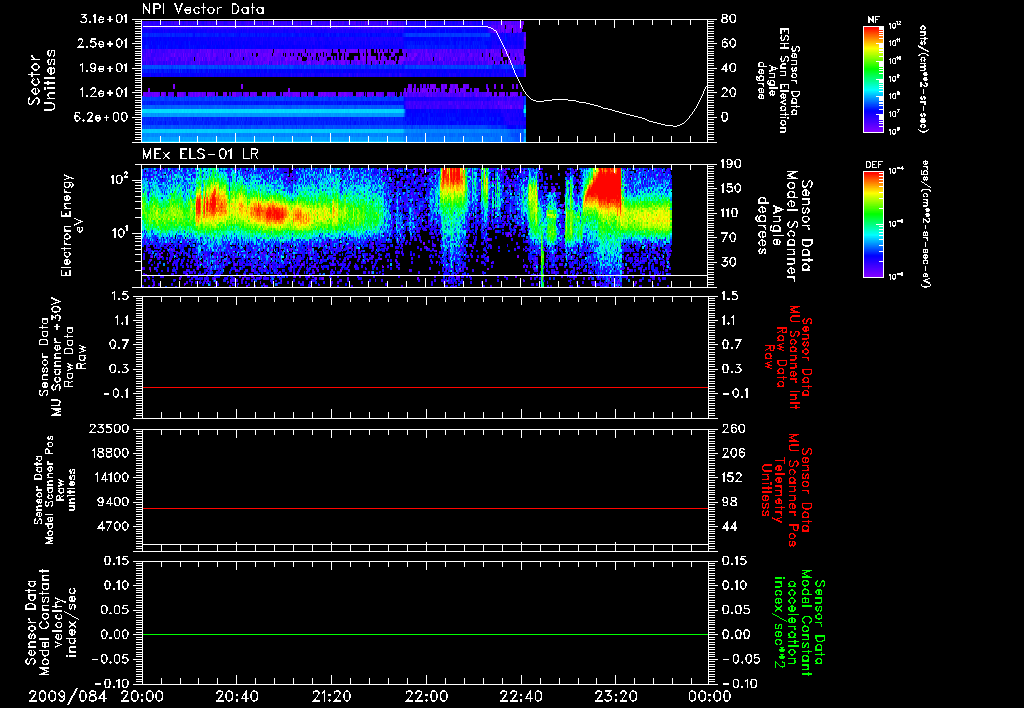
Task: Click the 80 degree elevation tick label
Action: (x=728, y=19)
